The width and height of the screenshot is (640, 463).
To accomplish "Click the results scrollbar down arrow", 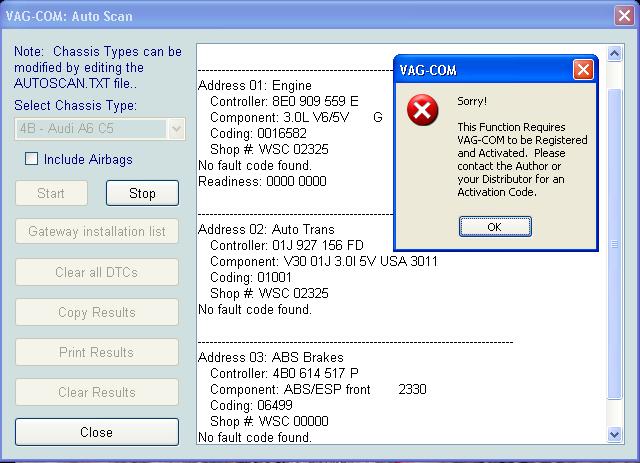I will coord(614,434).
